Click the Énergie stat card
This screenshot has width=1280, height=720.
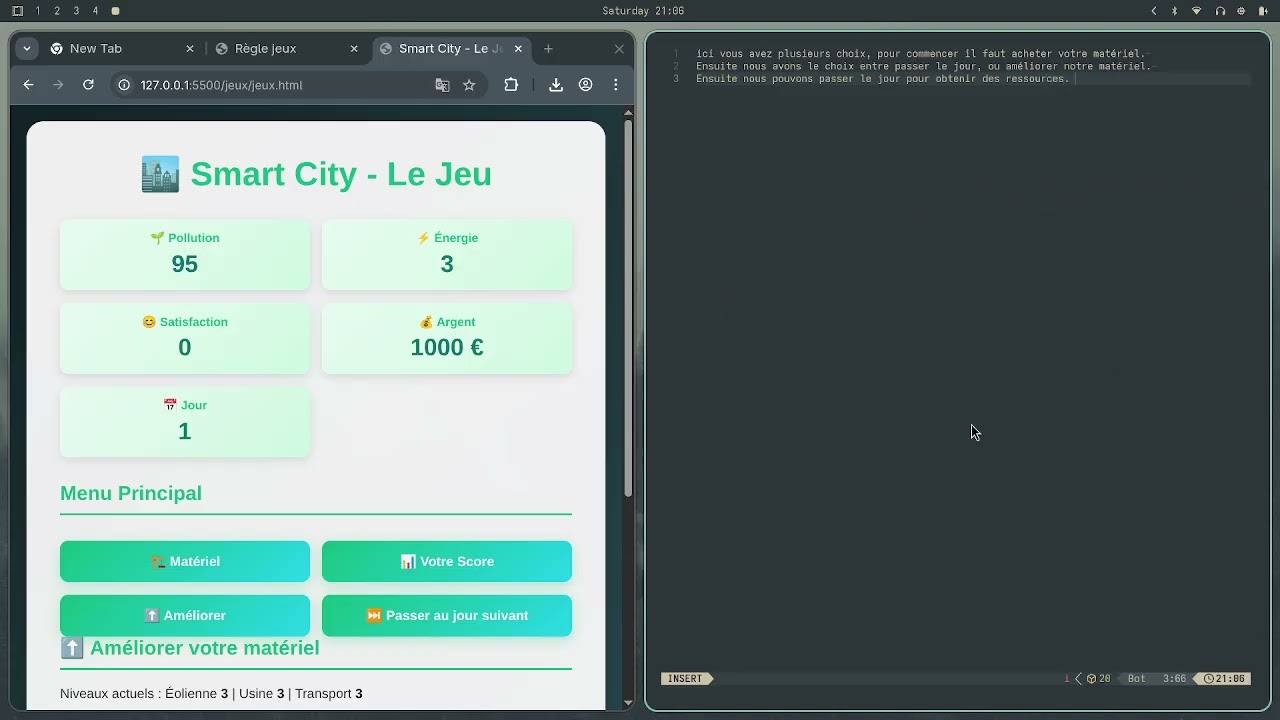tap(447, 255)
